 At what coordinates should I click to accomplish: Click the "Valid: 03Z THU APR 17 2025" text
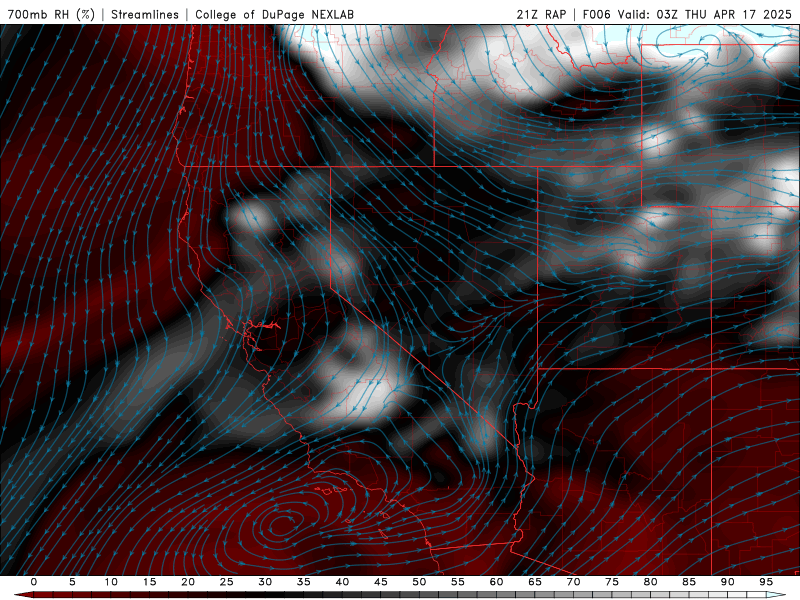pyautogui.click(x=705, y=14)
